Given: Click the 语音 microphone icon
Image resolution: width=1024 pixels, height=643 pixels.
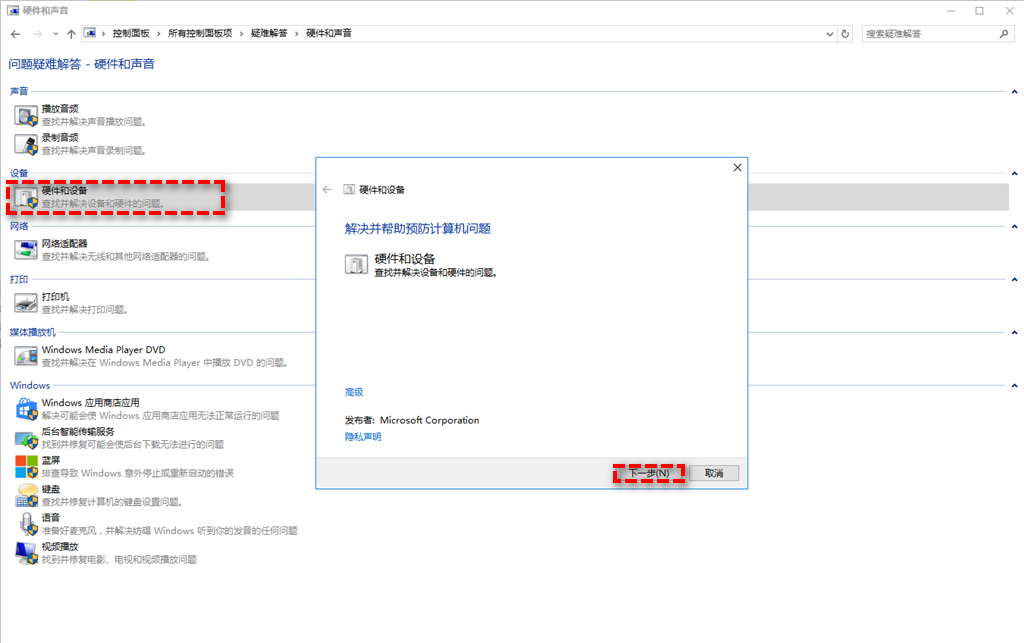Looking at the screenshot, I should click(x=25, y=524).
